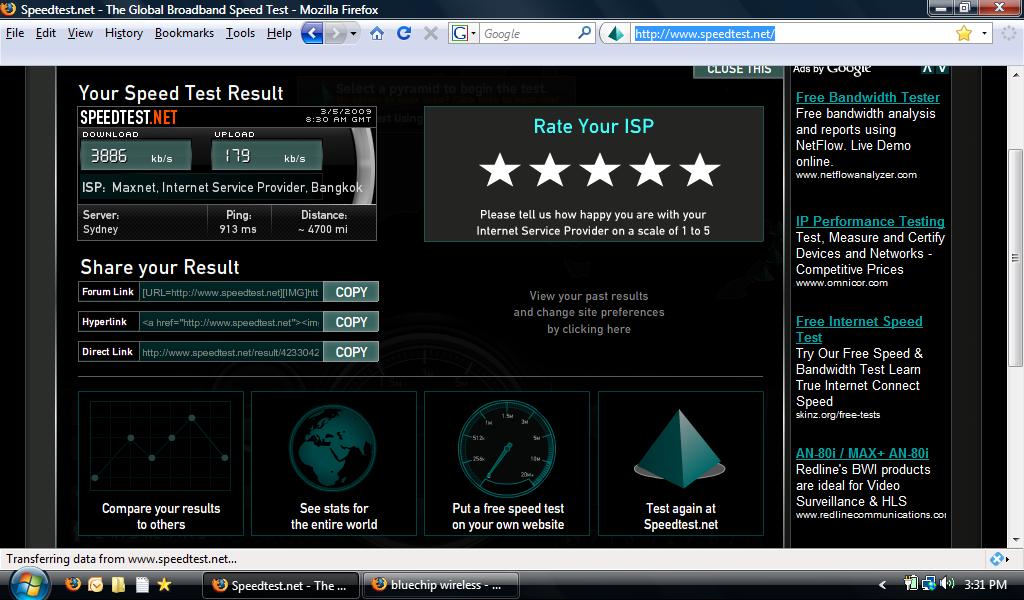Click the Stop loading X icon

click(431, 33)
